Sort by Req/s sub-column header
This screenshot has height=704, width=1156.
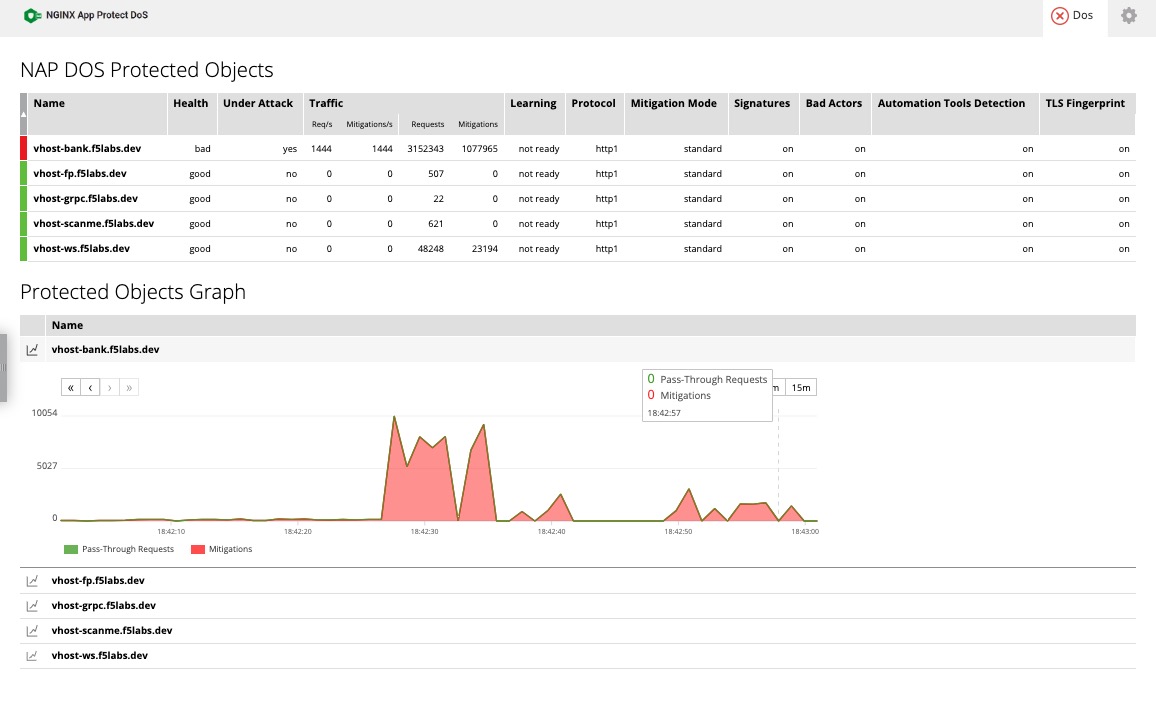[x=322, y=124]
